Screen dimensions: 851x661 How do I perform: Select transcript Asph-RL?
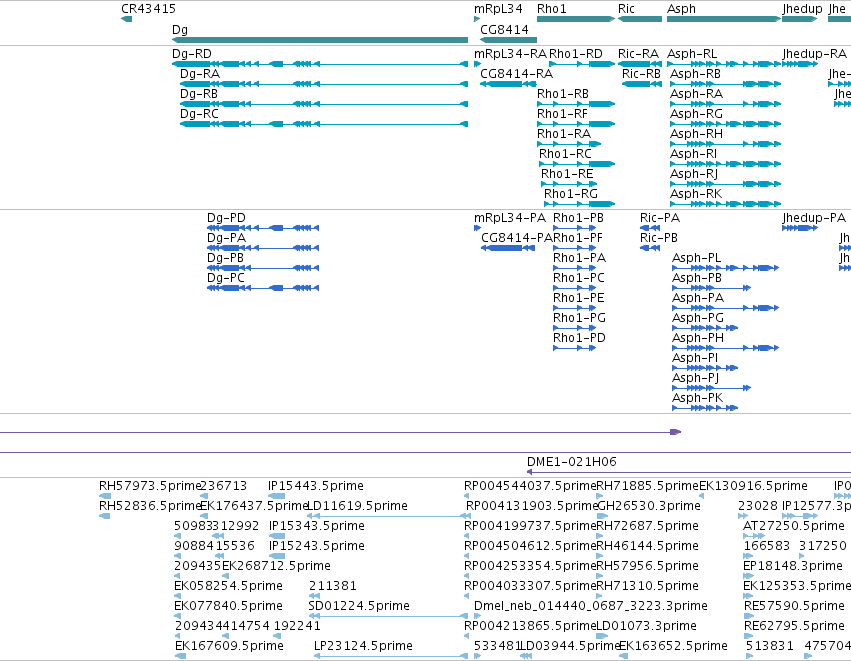point(724,64)
